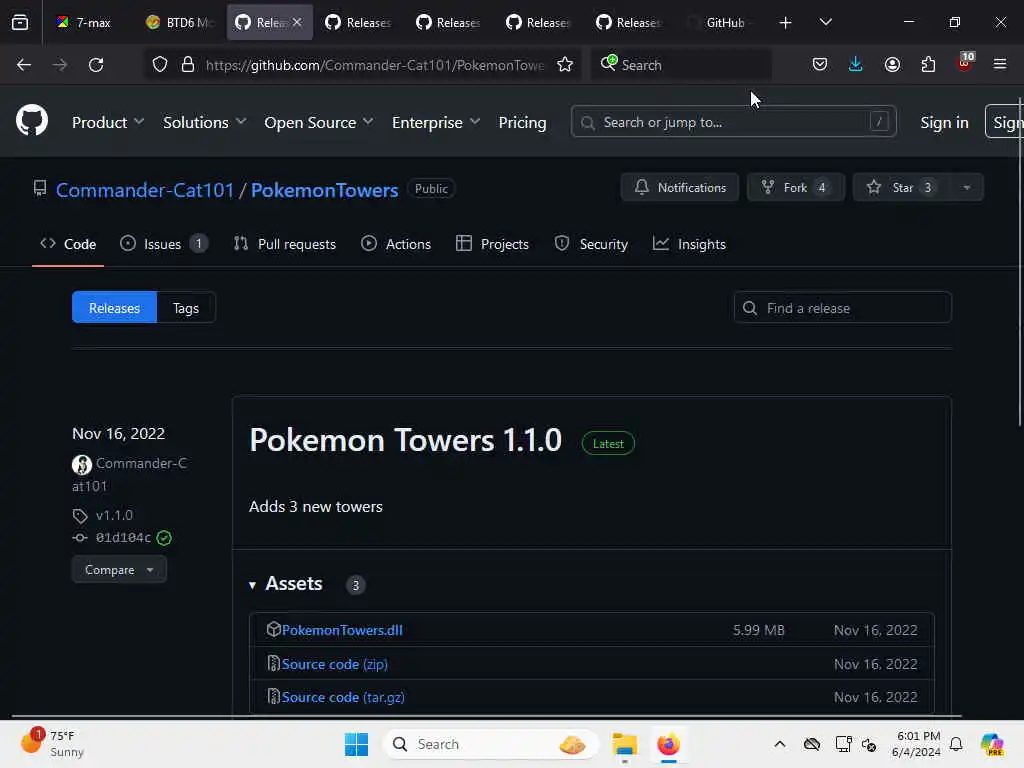Click the Search or jump to field
This screenshot has height=768, width=1024.
733,122
